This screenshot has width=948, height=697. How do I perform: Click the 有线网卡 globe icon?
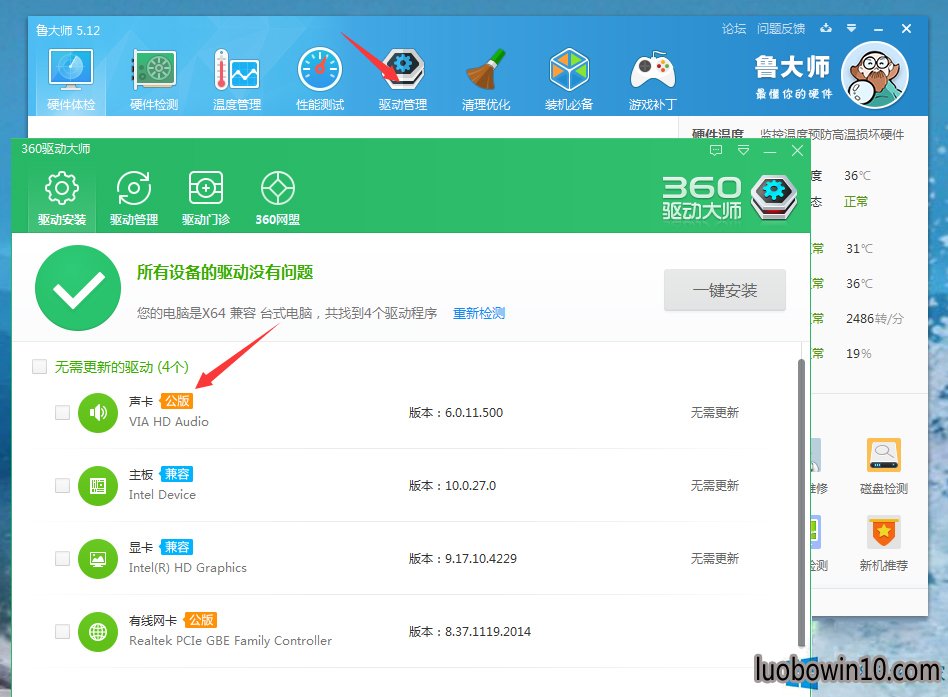pos(98,632)
